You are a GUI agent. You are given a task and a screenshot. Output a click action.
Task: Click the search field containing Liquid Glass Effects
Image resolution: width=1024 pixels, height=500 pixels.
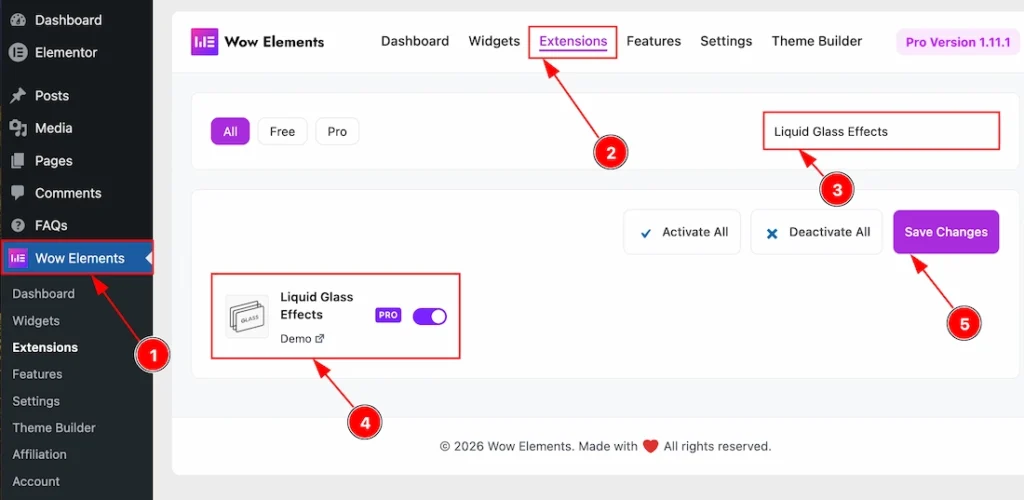pyautogui.click(x=881, y=131)
